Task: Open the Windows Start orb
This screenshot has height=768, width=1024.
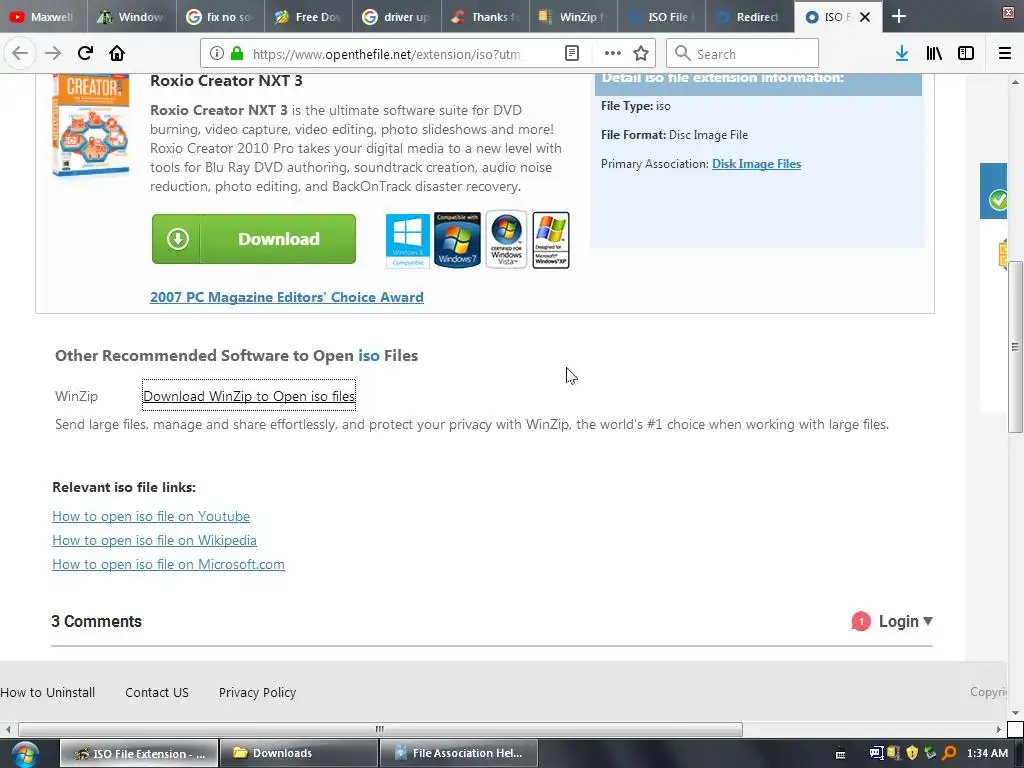Action: [24, 754]
